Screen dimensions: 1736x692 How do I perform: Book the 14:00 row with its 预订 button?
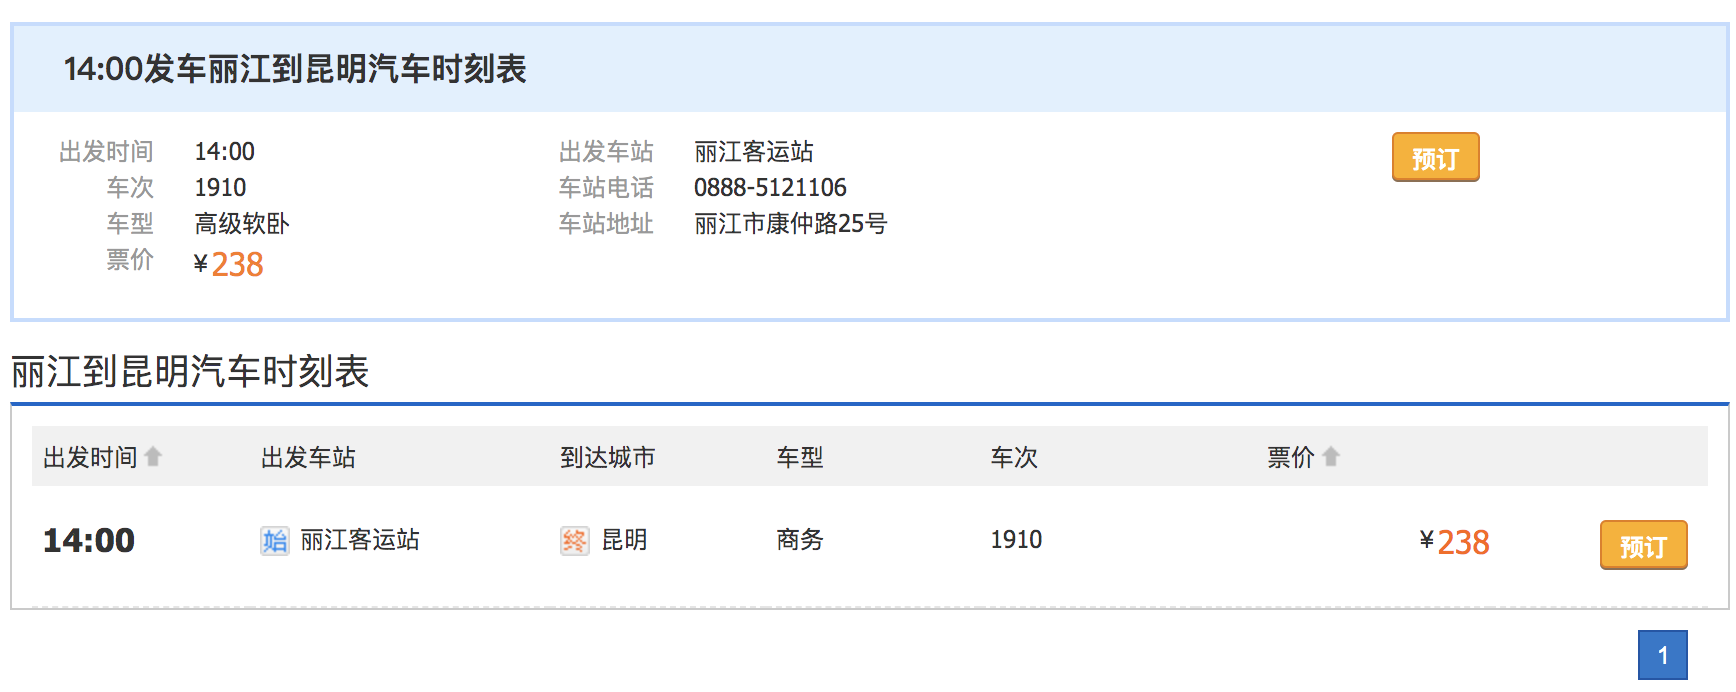click(1643, 545)
